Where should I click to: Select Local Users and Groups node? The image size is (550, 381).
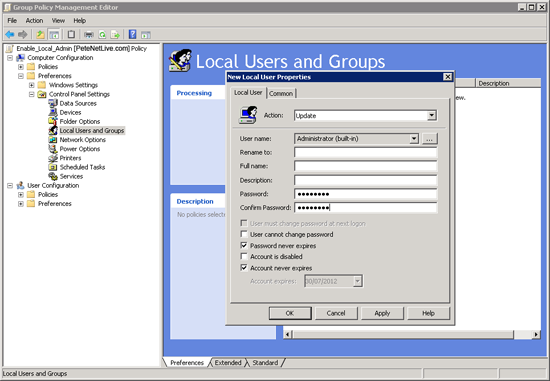point(92,131)
